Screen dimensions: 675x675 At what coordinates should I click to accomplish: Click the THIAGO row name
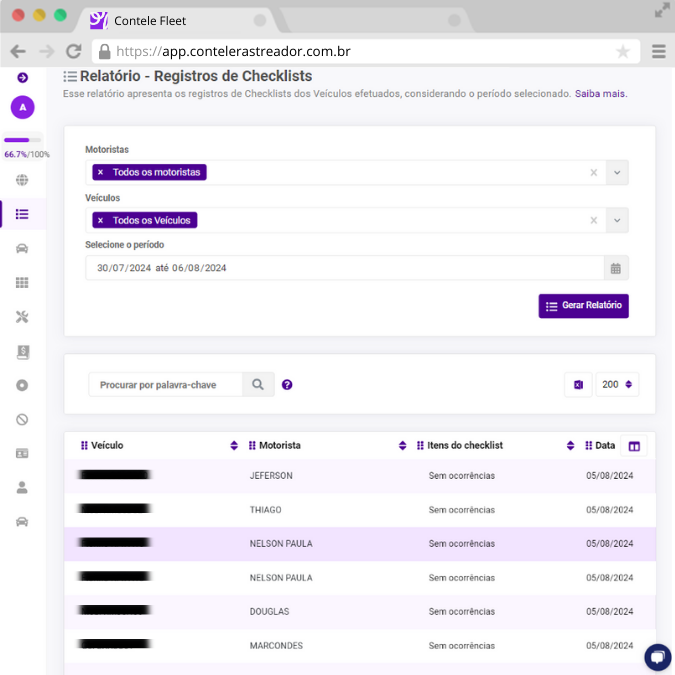[x=266, y=510]
